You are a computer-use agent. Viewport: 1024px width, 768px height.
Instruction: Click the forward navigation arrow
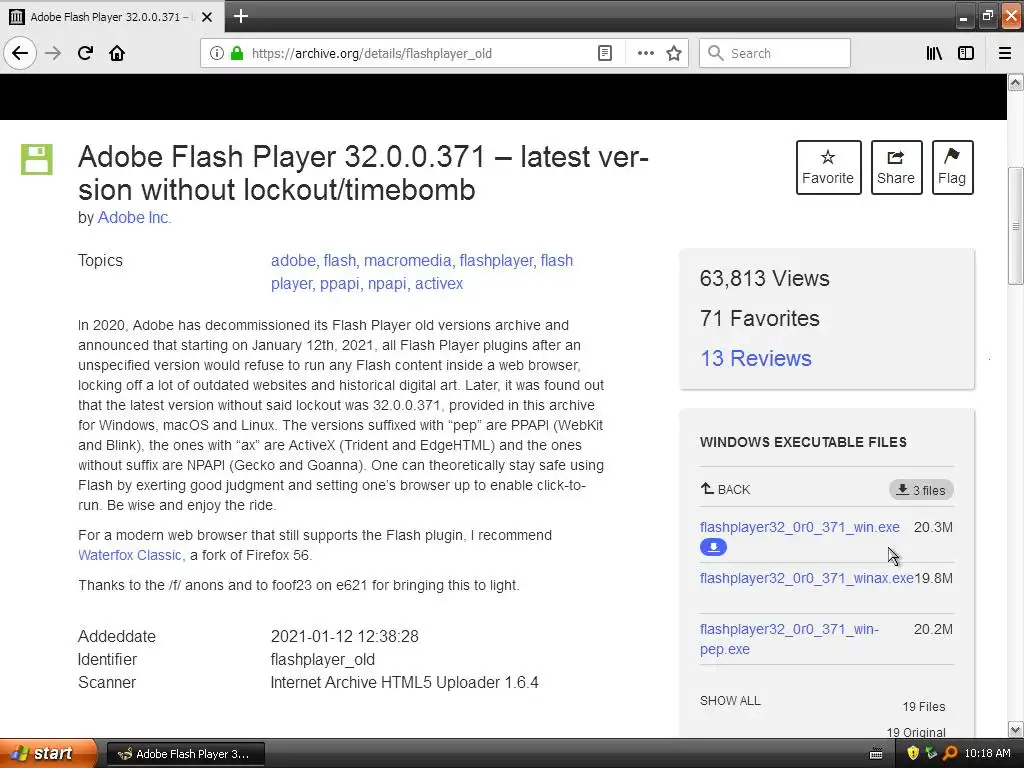tap(53, 53)
